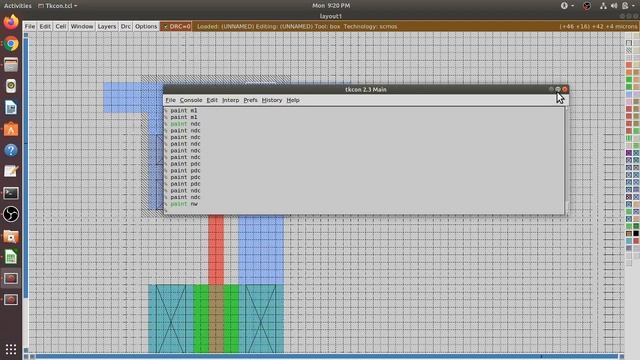The image size is (640, 360).
Task: Open LibreOffice Writer from the dock
Action: pos(11,107)
